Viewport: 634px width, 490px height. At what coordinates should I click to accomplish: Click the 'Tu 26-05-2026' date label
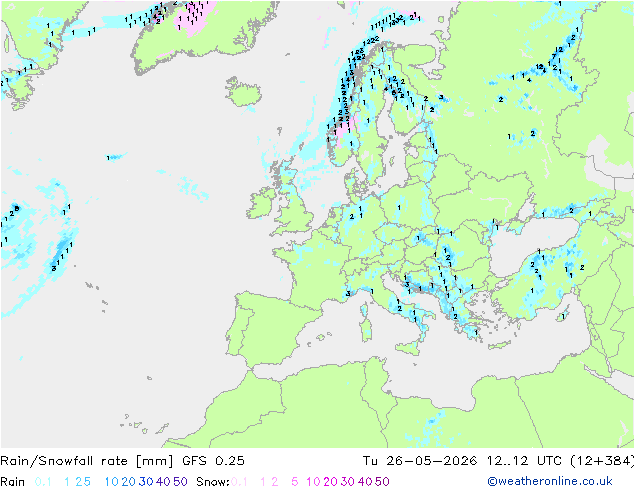click(x=420, y=460)
